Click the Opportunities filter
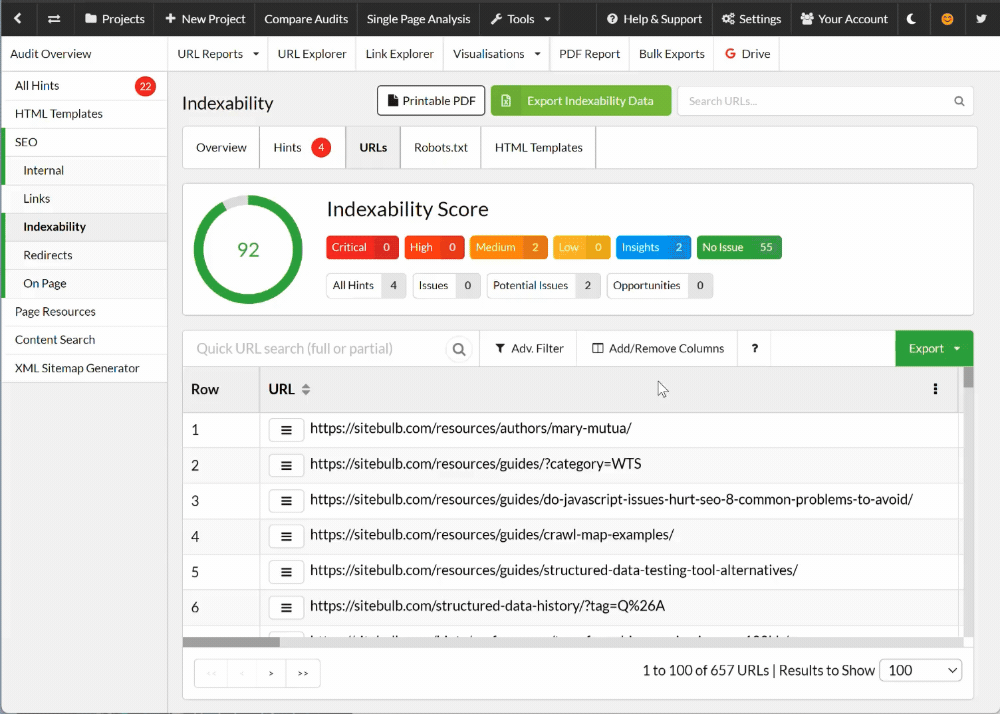1000x714 pixels. tap(659, 286)
